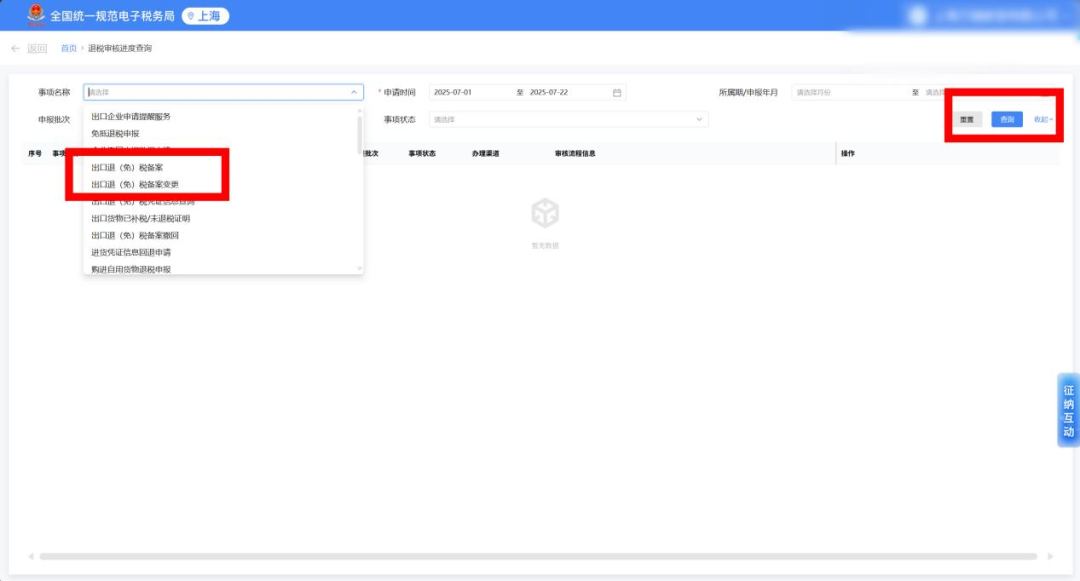Select 出口退（免）税备案变更 option
The width and height of the screenshot is (1080, 581).
[134, 184]
